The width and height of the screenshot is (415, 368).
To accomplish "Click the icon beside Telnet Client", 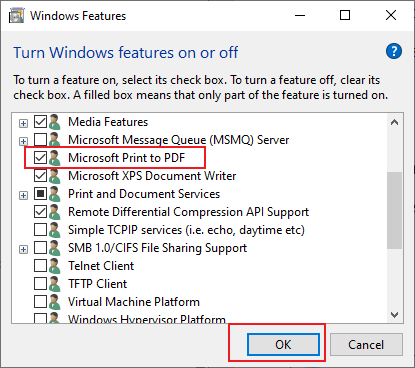I will 54,266.
